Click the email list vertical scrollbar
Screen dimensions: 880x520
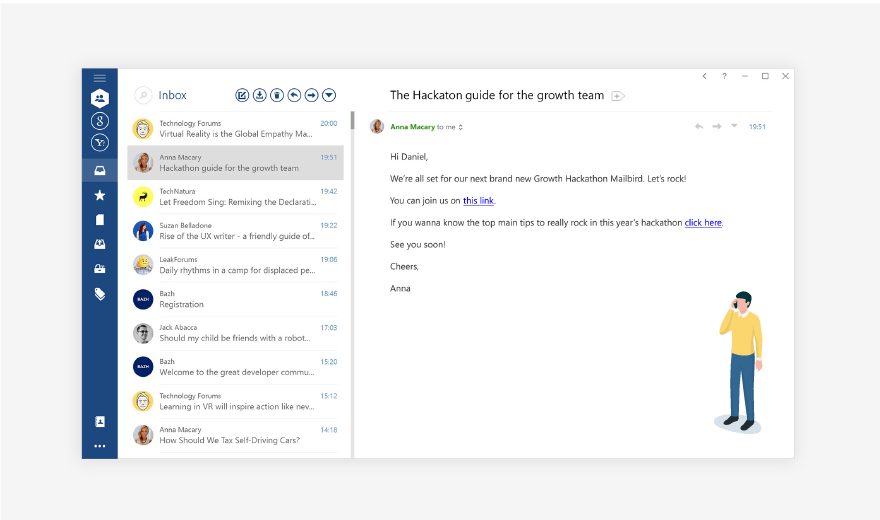(x=351, y=120)
